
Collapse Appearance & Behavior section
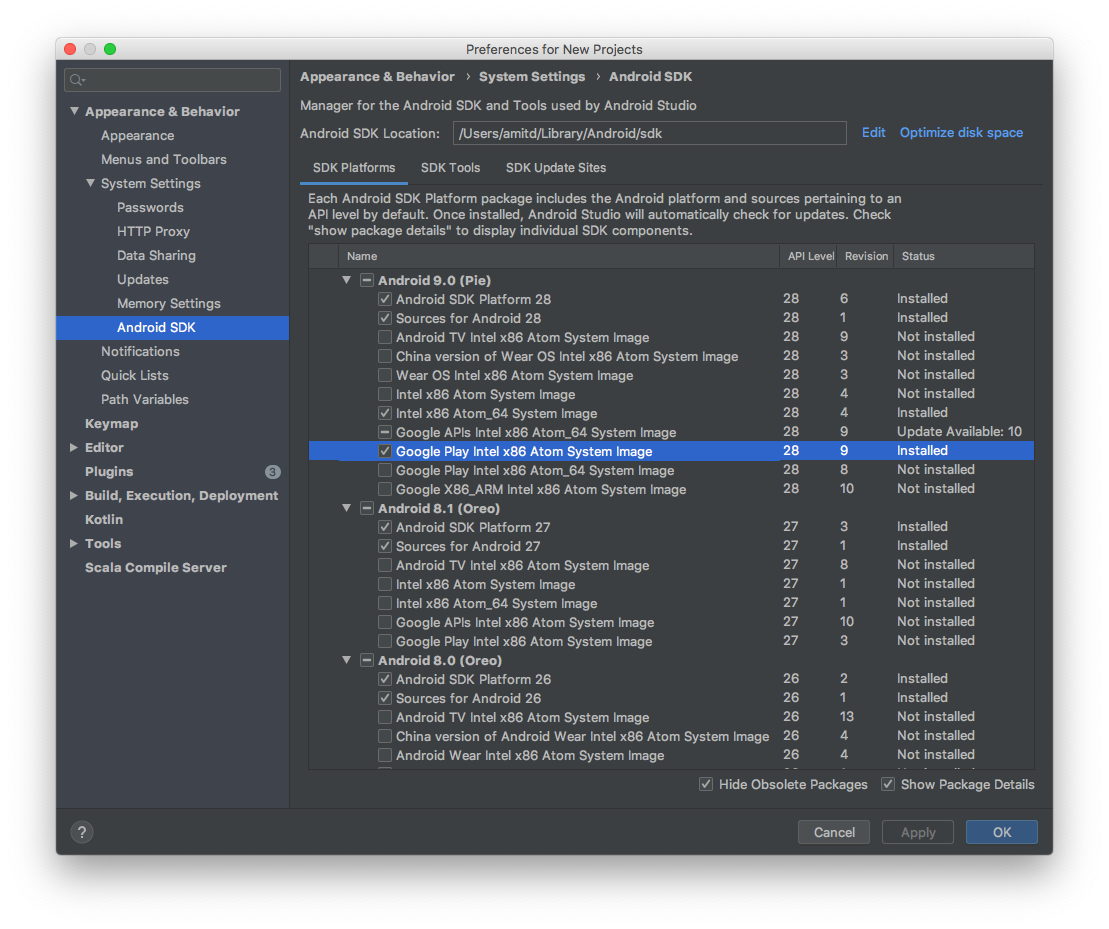point(74,111)
